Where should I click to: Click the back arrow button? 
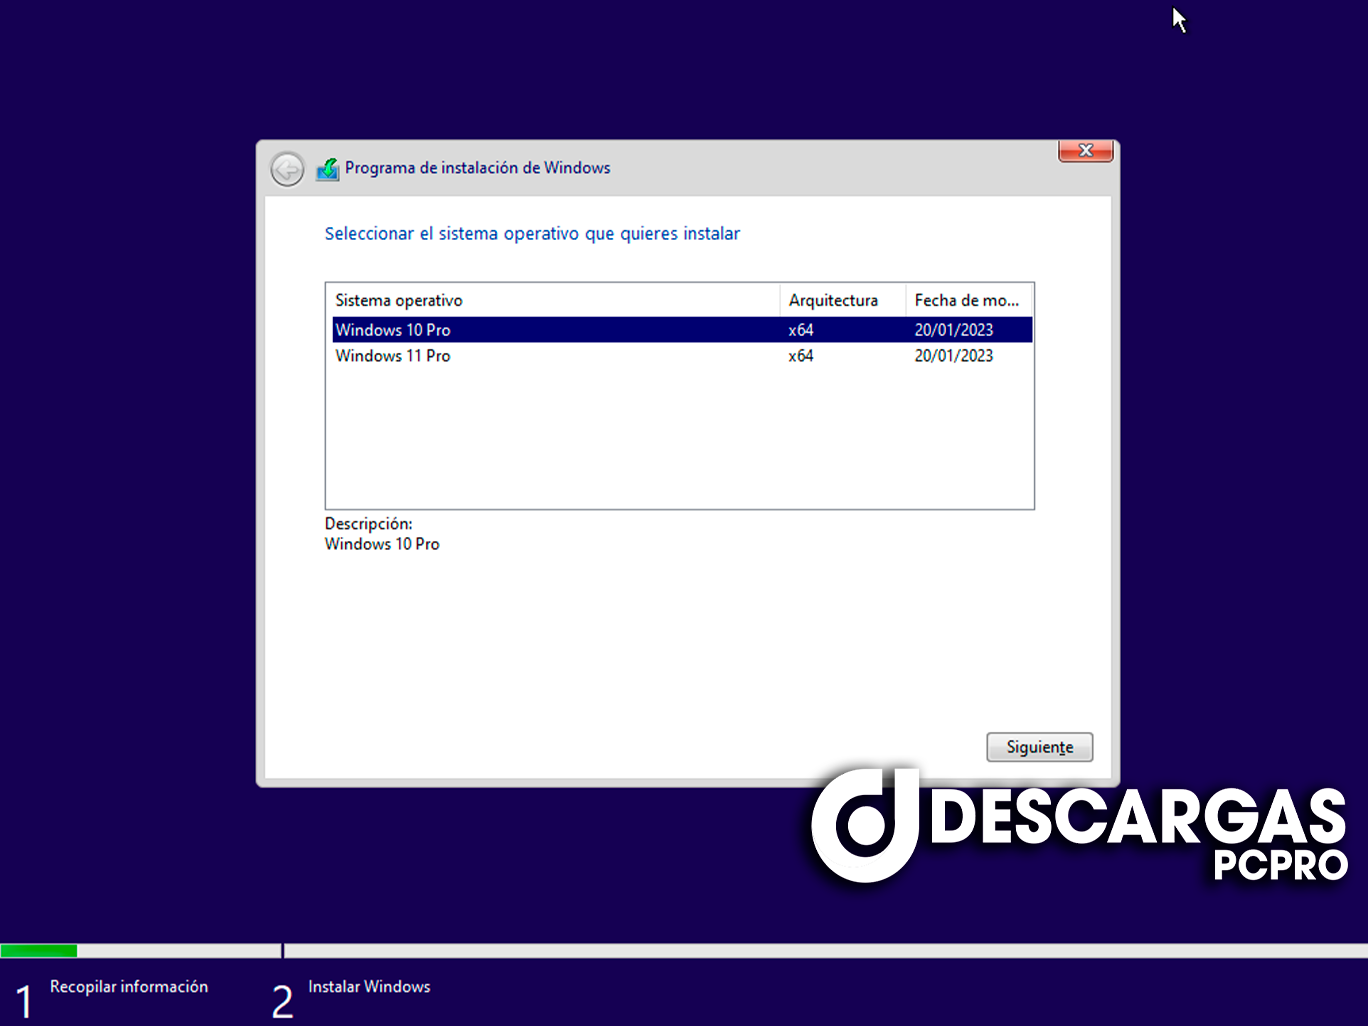(x=287, y=169)
